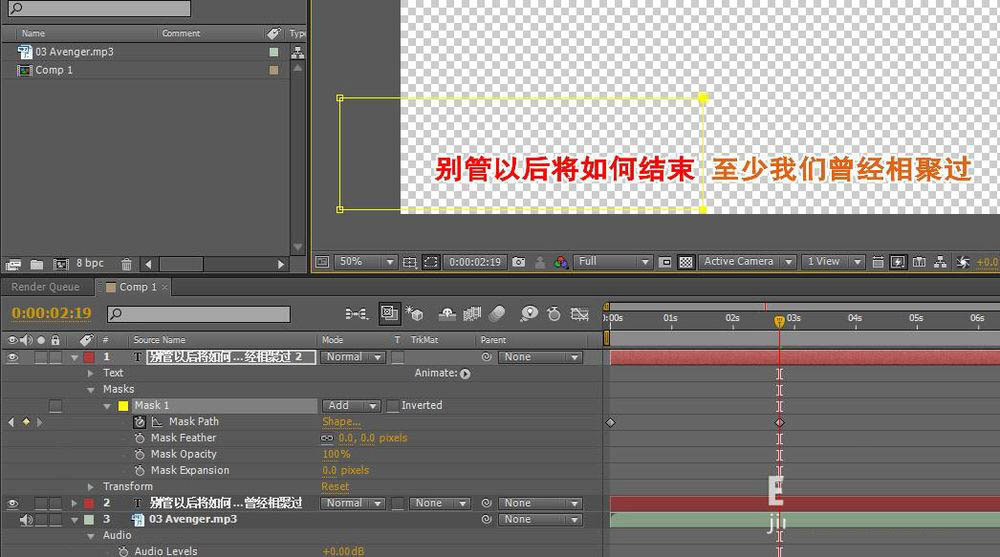This screenshot has width=1000, height=557.
Task: Open Active Camera view dropdown
Action: 747,262
